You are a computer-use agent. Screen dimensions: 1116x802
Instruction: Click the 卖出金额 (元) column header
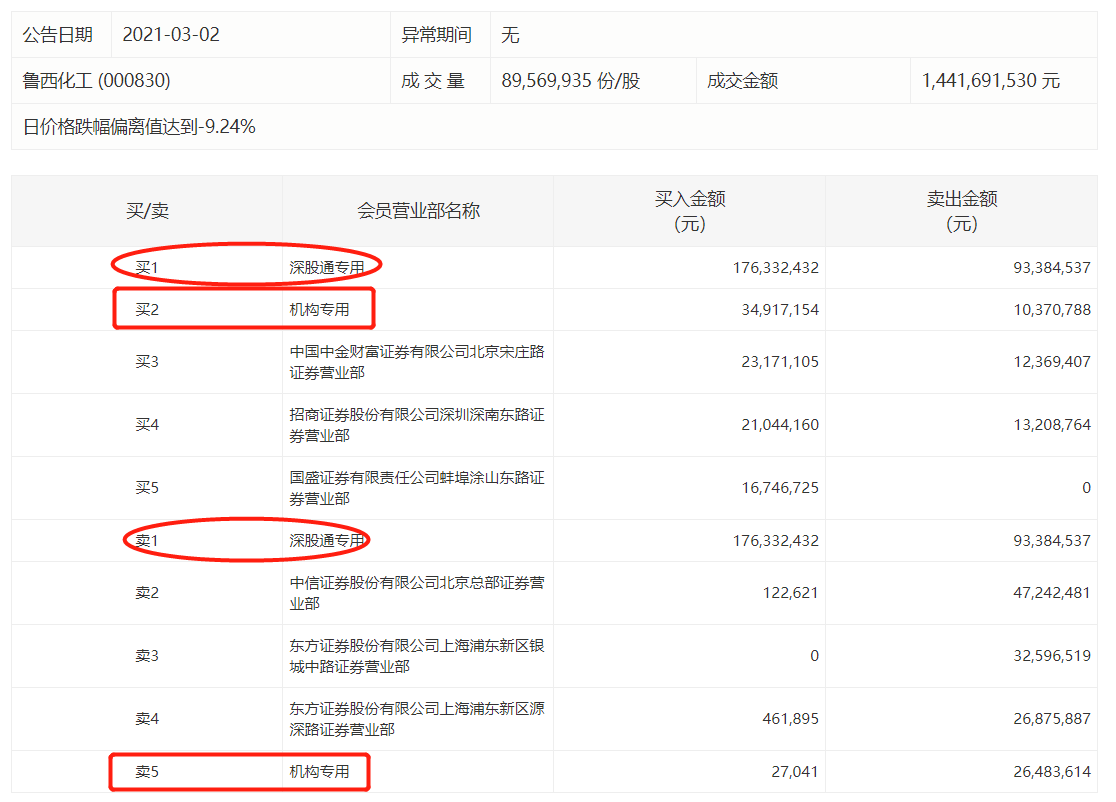coord(961,211)
